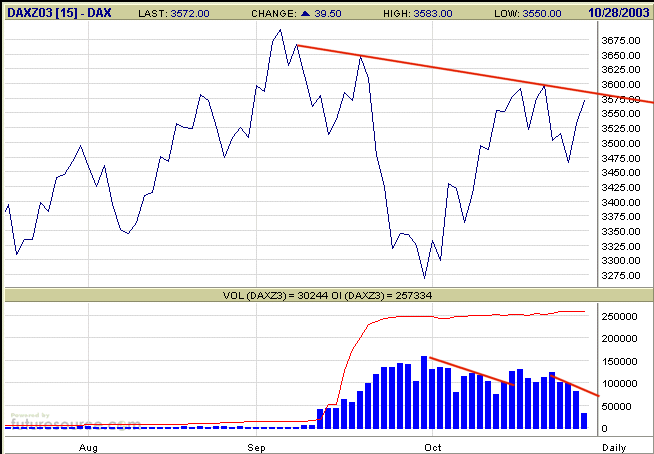Click the Sep month label on time axis
The height and width of the screenshot is (454, 654).
pyautogui.click(x=256, y=448)
